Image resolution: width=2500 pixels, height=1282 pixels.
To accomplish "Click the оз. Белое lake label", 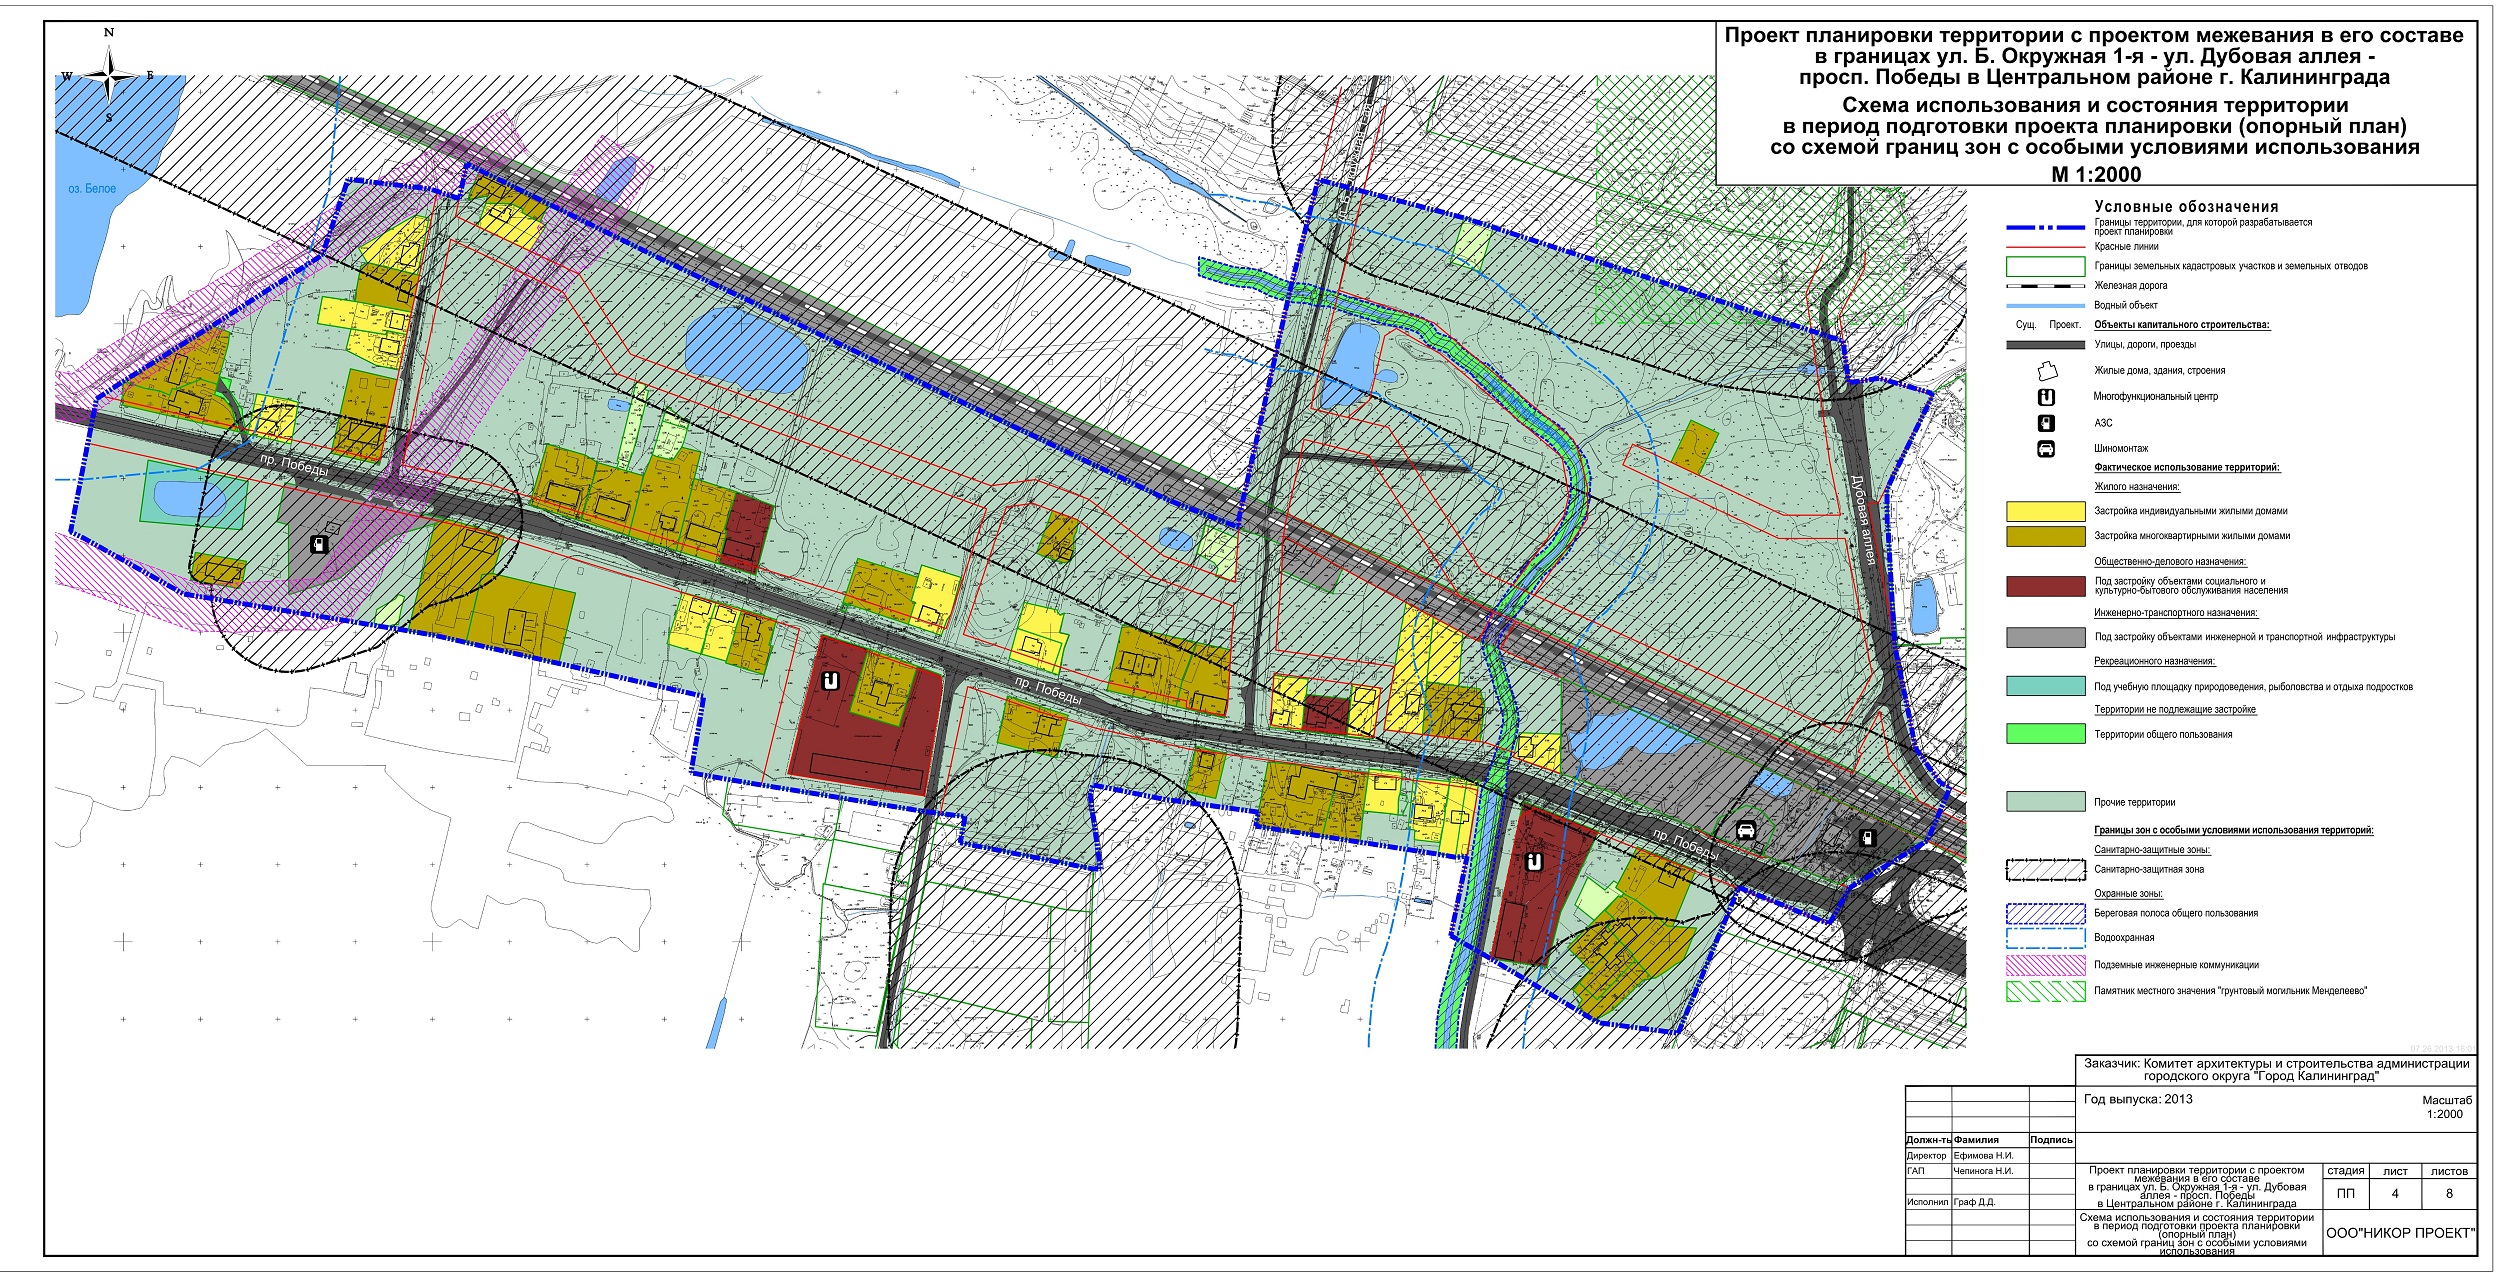I will 92,189.
